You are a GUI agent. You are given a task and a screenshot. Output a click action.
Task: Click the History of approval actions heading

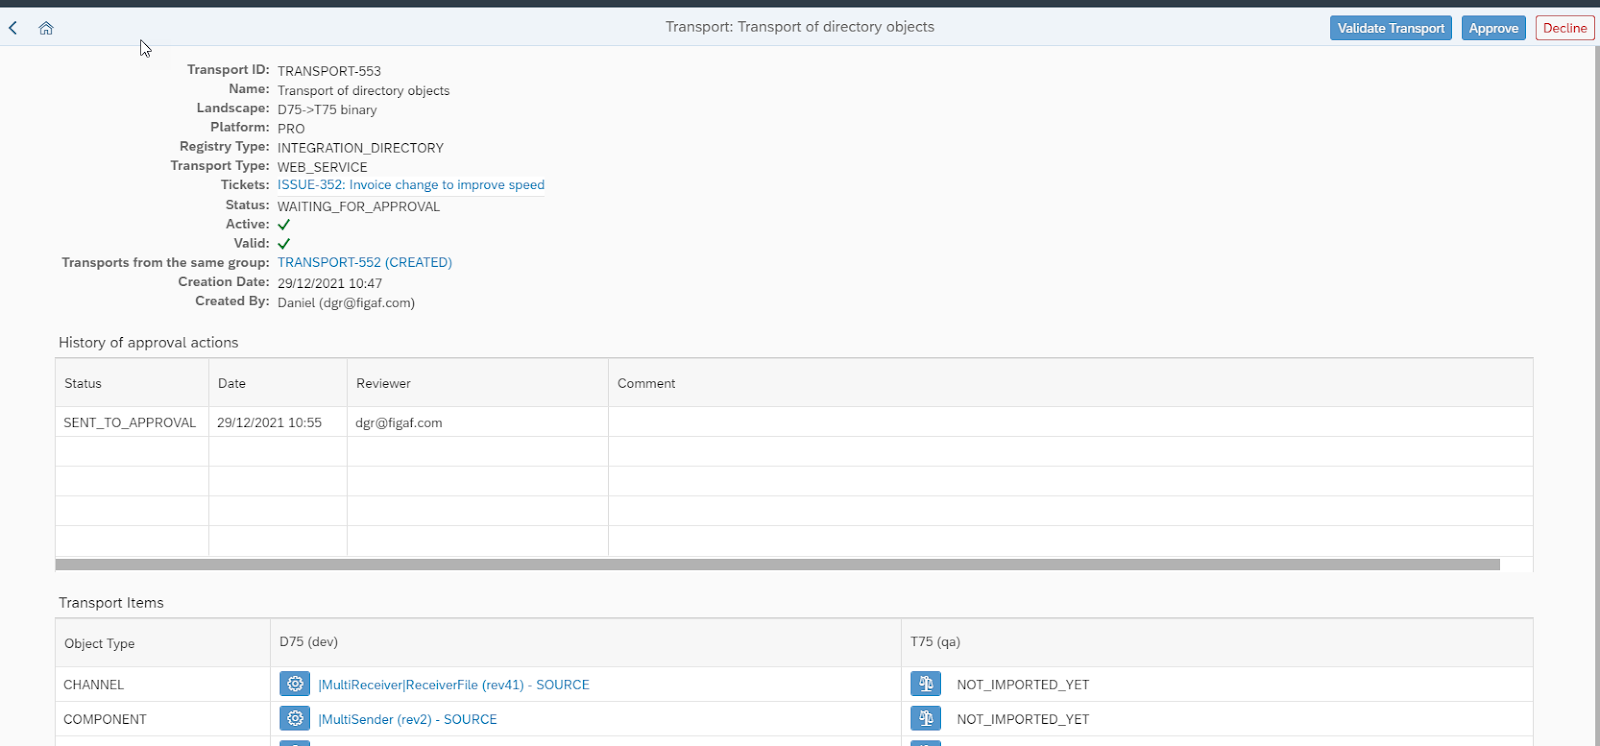(x=148, y=342)
